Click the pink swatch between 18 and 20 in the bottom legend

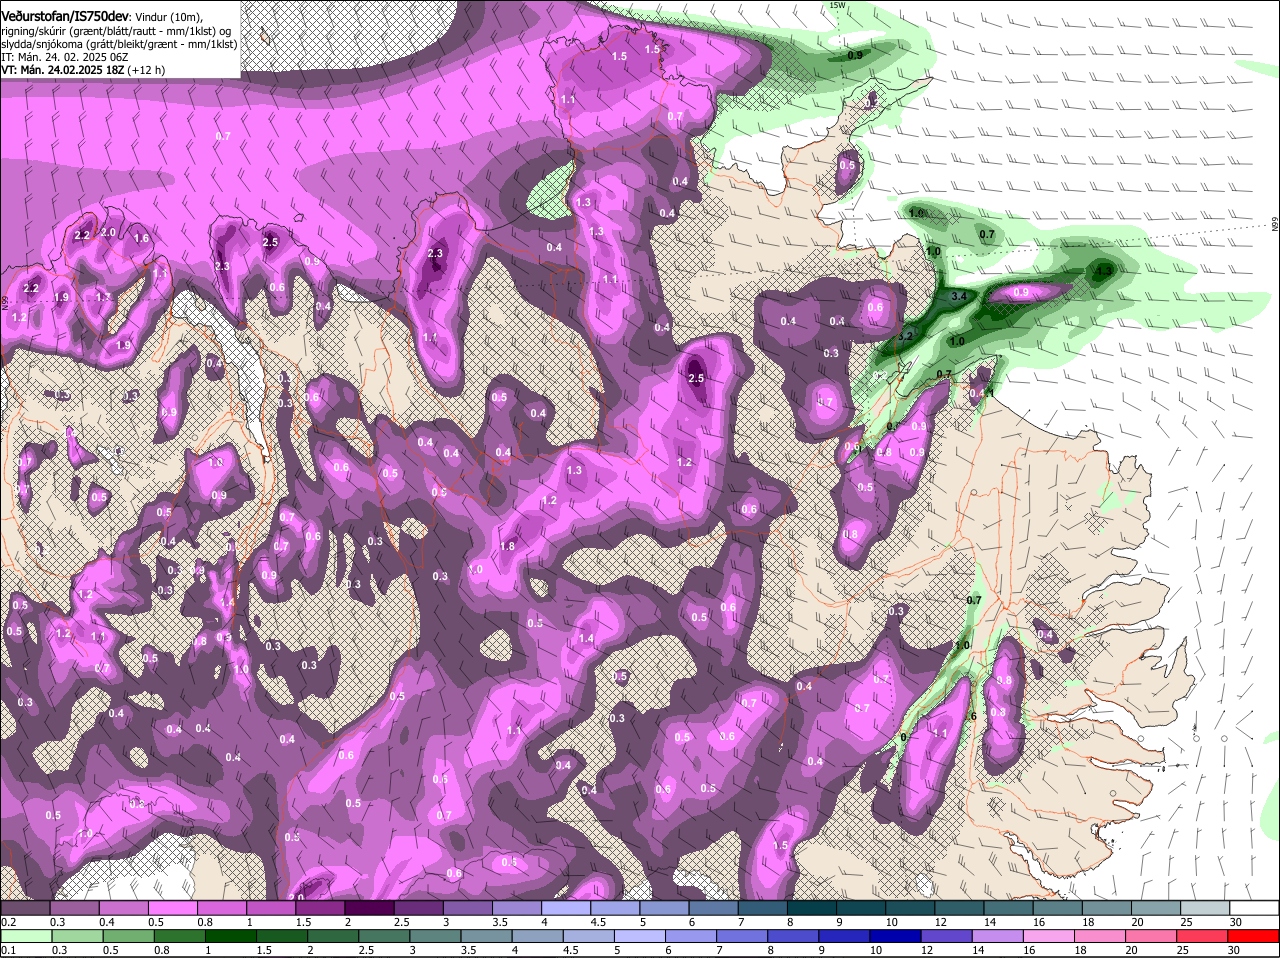tap(1099, 936)
